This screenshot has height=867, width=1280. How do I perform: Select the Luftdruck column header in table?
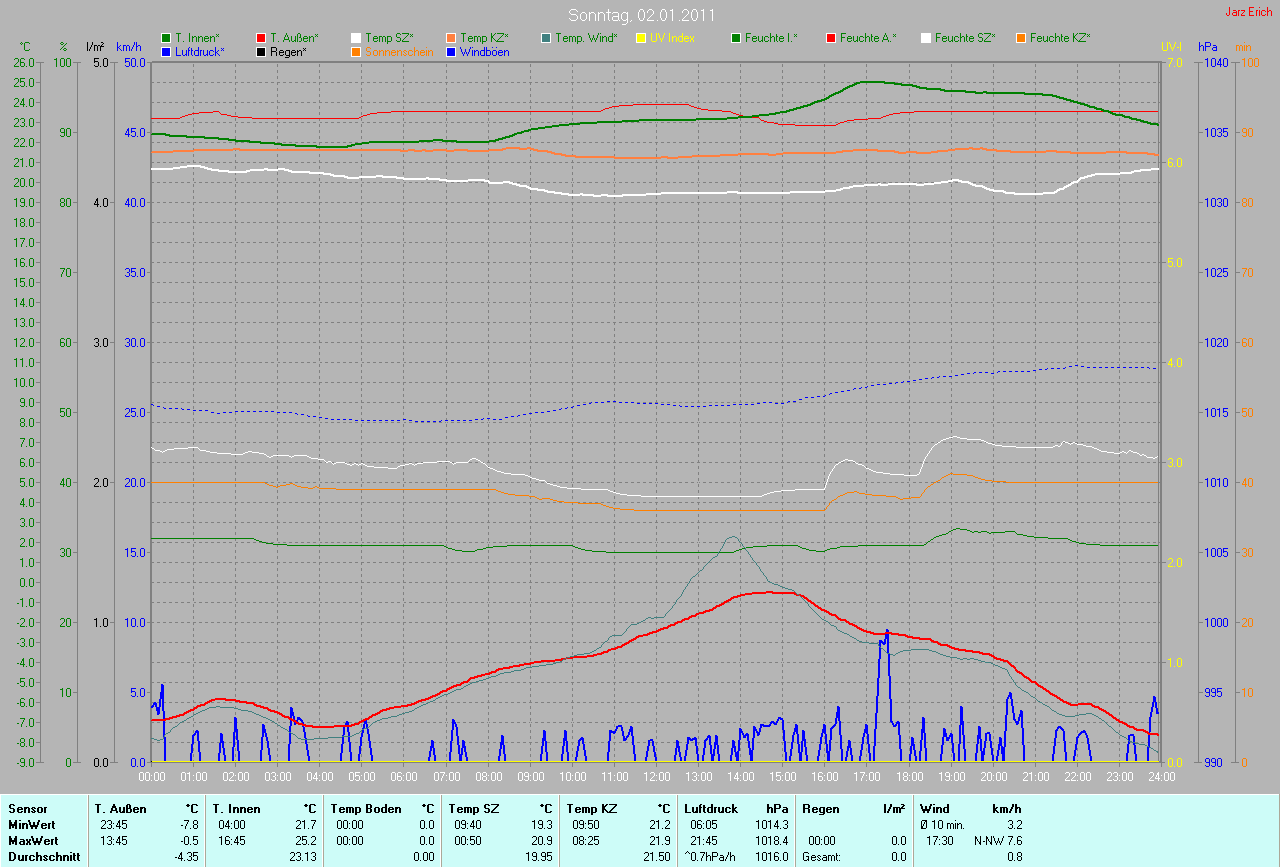pos(711,809)
